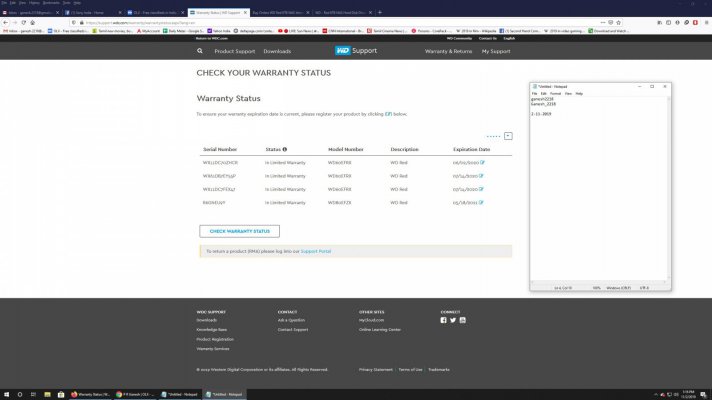Open the Product Support menu
This screenshot has width=712, height=400.
[x=235, y=51]
